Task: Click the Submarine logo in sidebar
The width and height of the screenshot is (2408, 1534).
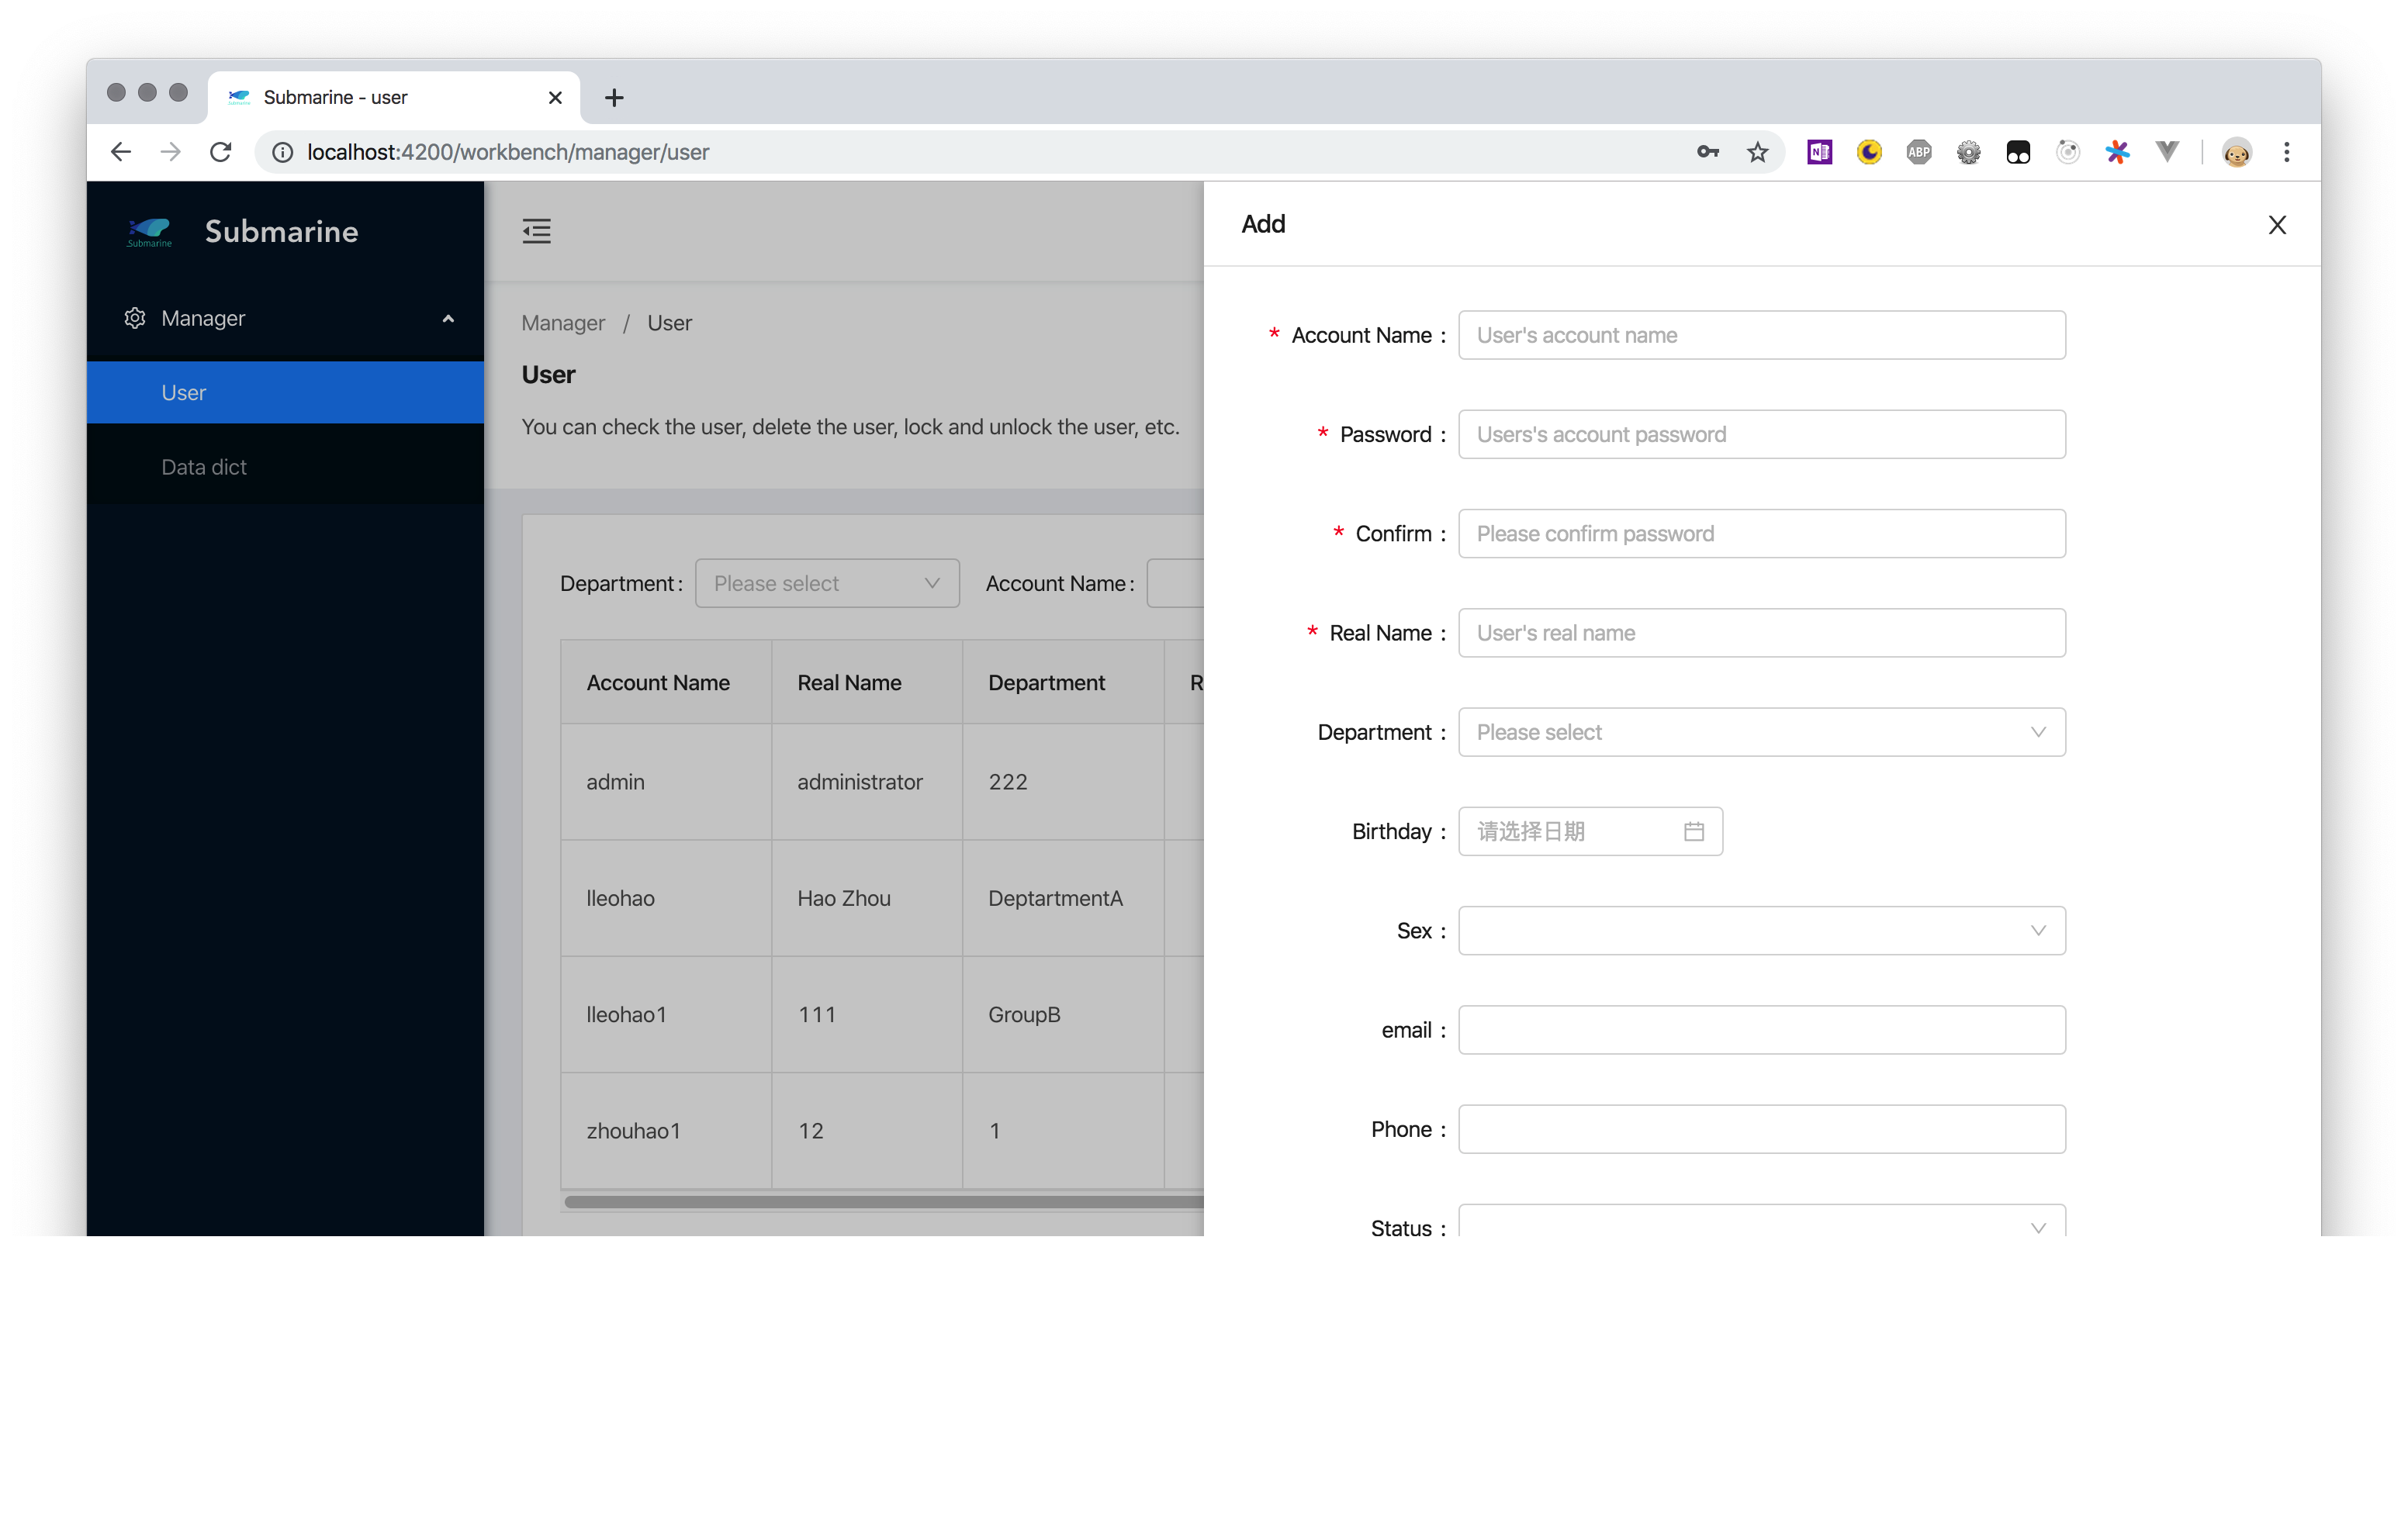Action: (150, 231)
